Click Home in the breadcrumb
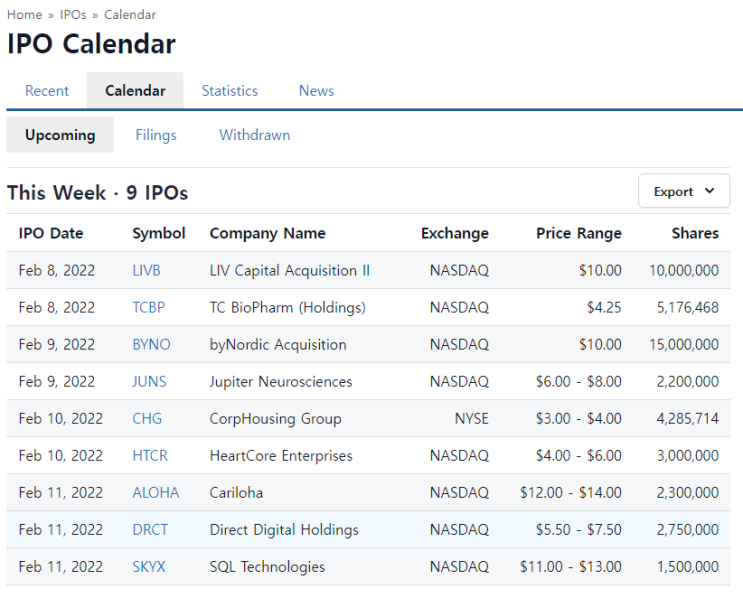Viewport: 743px width, 598px height. click(x=25, y=15)
